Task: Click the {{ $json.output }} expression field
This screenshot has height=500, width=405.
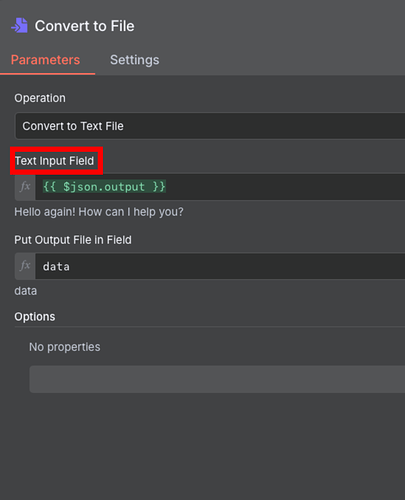Action: pos(220,187)
